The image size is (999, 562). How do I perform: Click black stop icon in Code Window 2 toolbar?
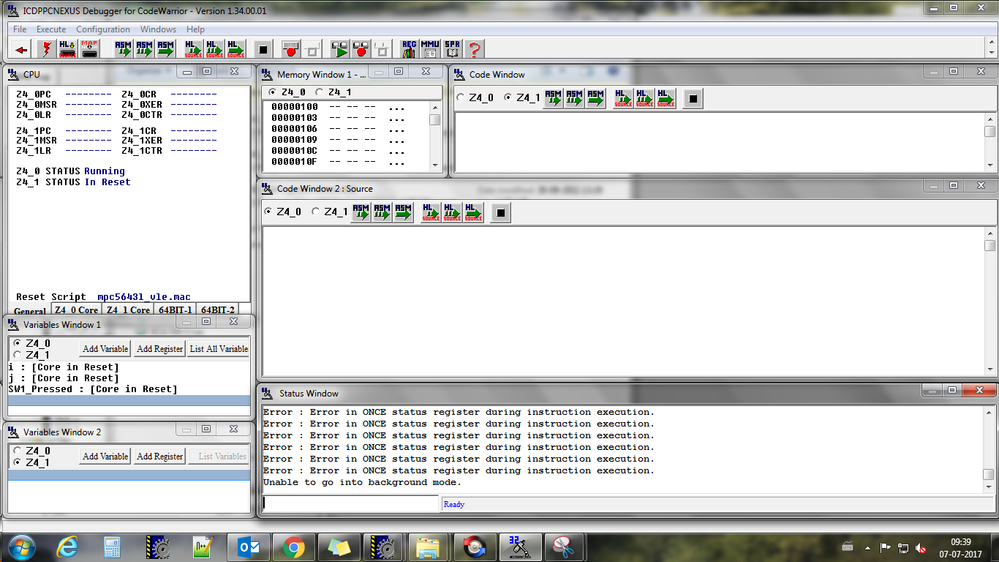click(501, 212)
